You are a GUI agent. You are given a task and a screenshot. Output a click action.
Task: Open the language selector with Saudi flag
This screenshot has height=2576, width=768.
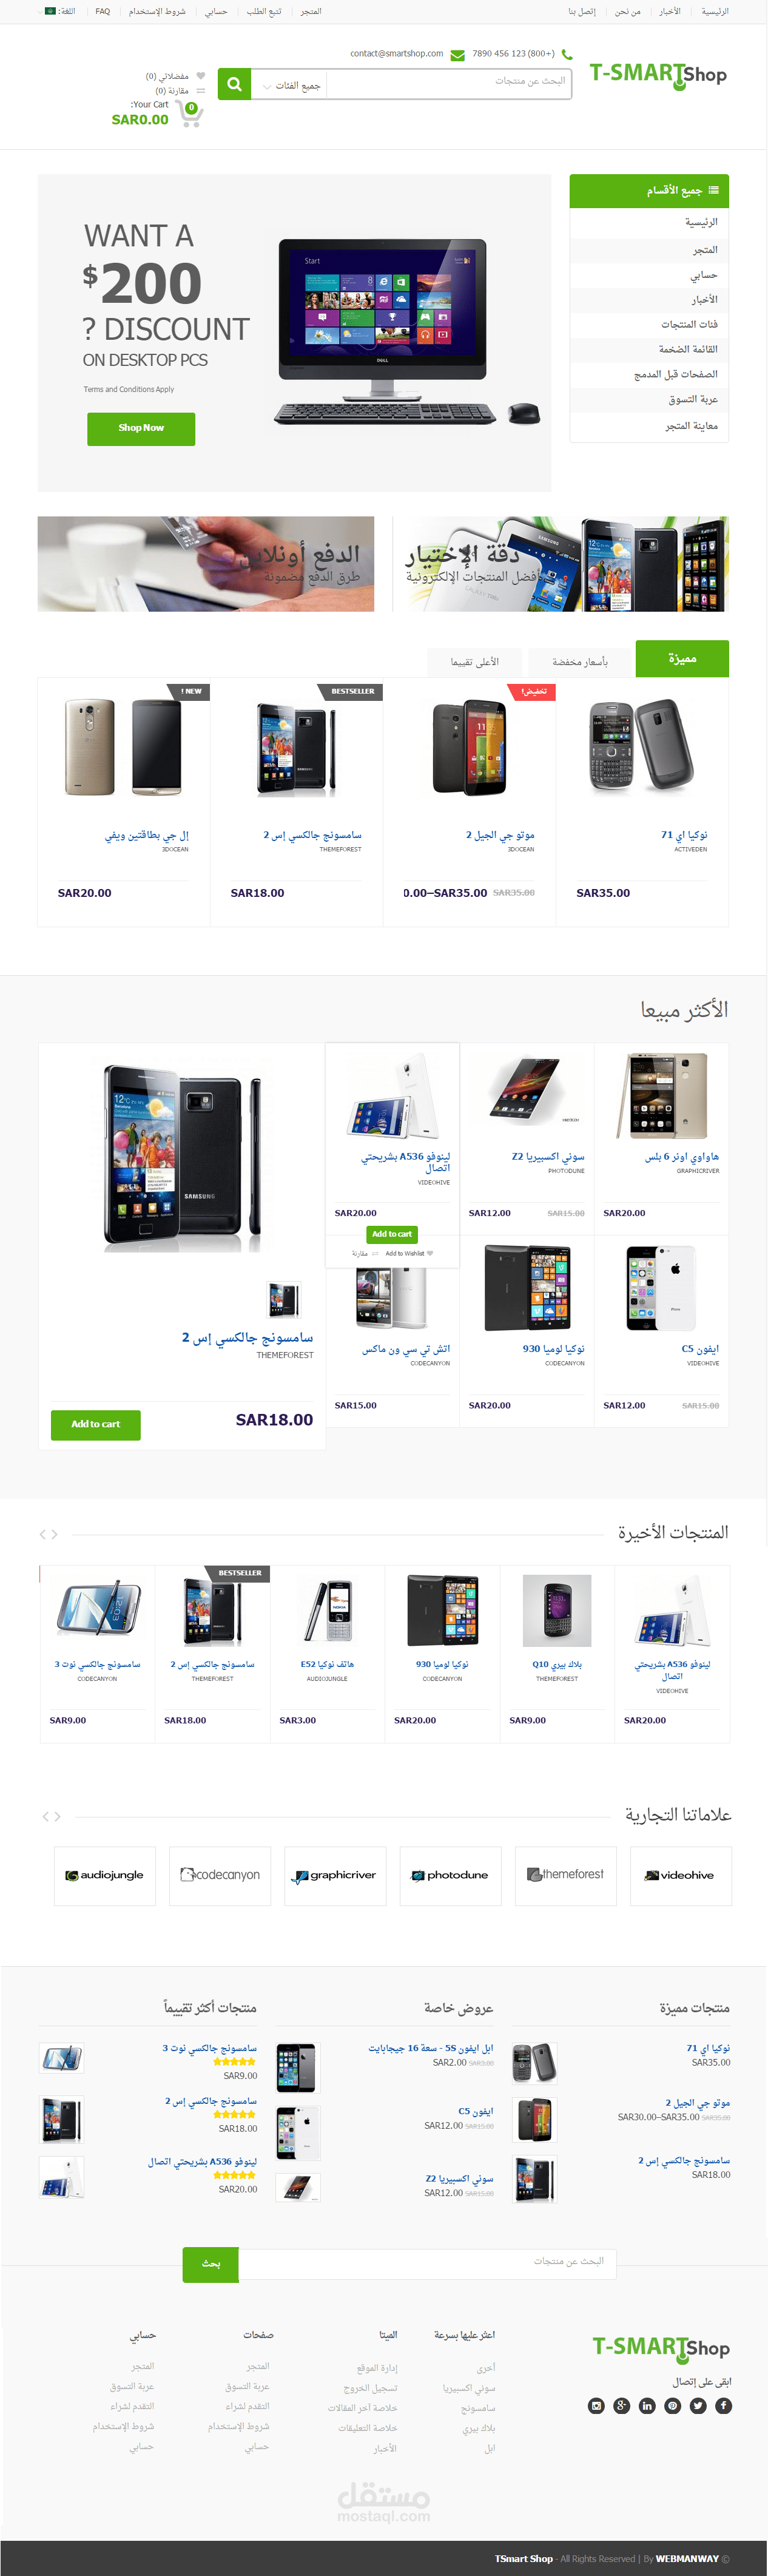(x=59, y=11)
